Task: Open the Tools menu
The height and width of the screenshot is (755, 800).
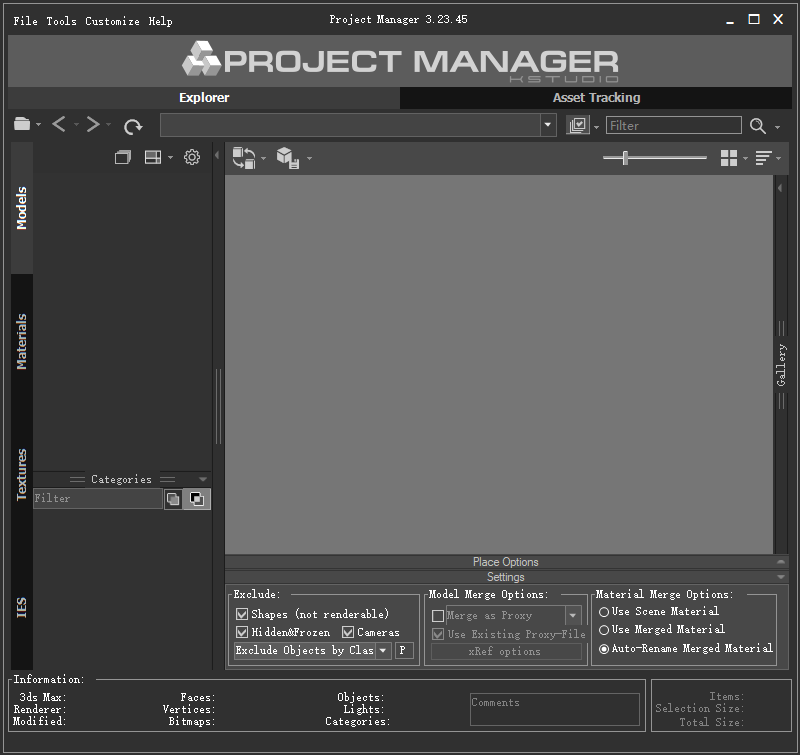Action: (x=61, y=21)
